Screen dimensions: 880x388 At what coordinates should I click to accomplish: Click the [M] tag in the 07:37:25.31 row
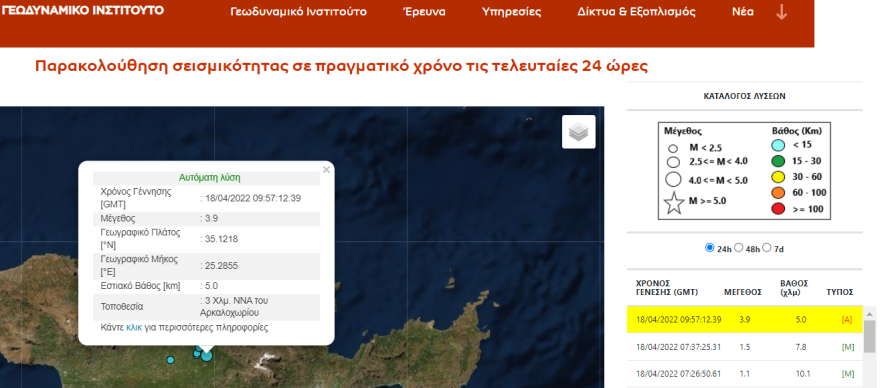847,347
